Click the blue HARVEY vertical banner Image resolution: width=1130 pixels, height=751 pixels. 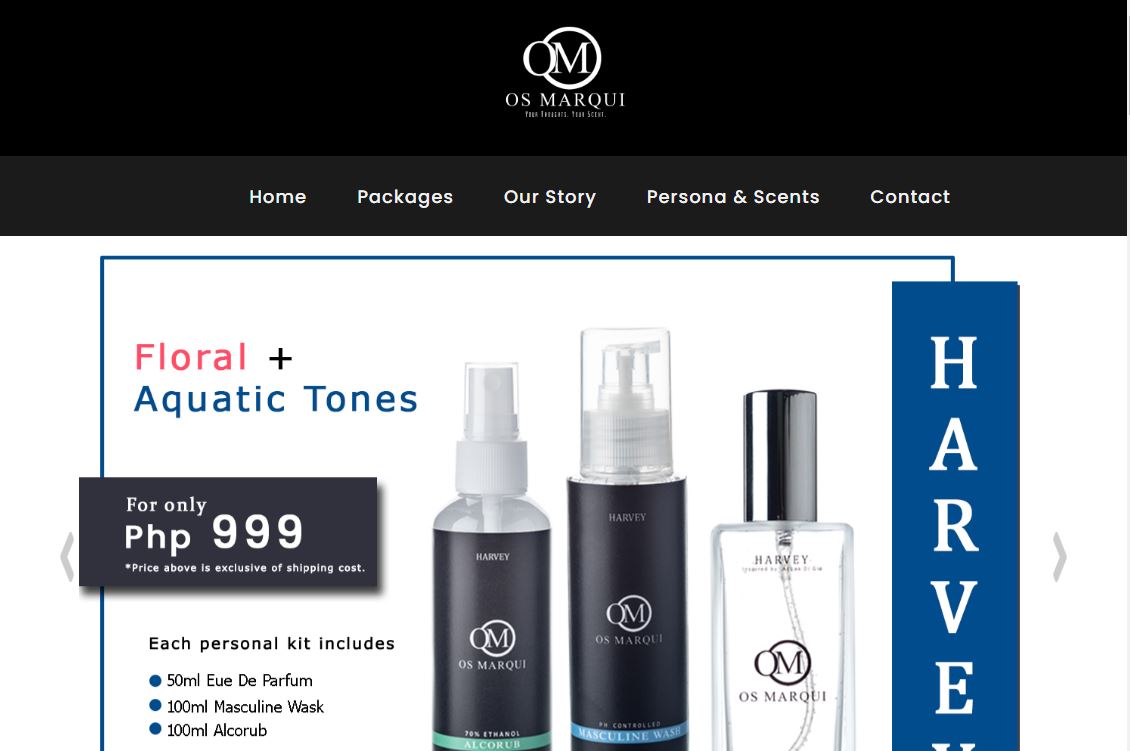[955, 516]
